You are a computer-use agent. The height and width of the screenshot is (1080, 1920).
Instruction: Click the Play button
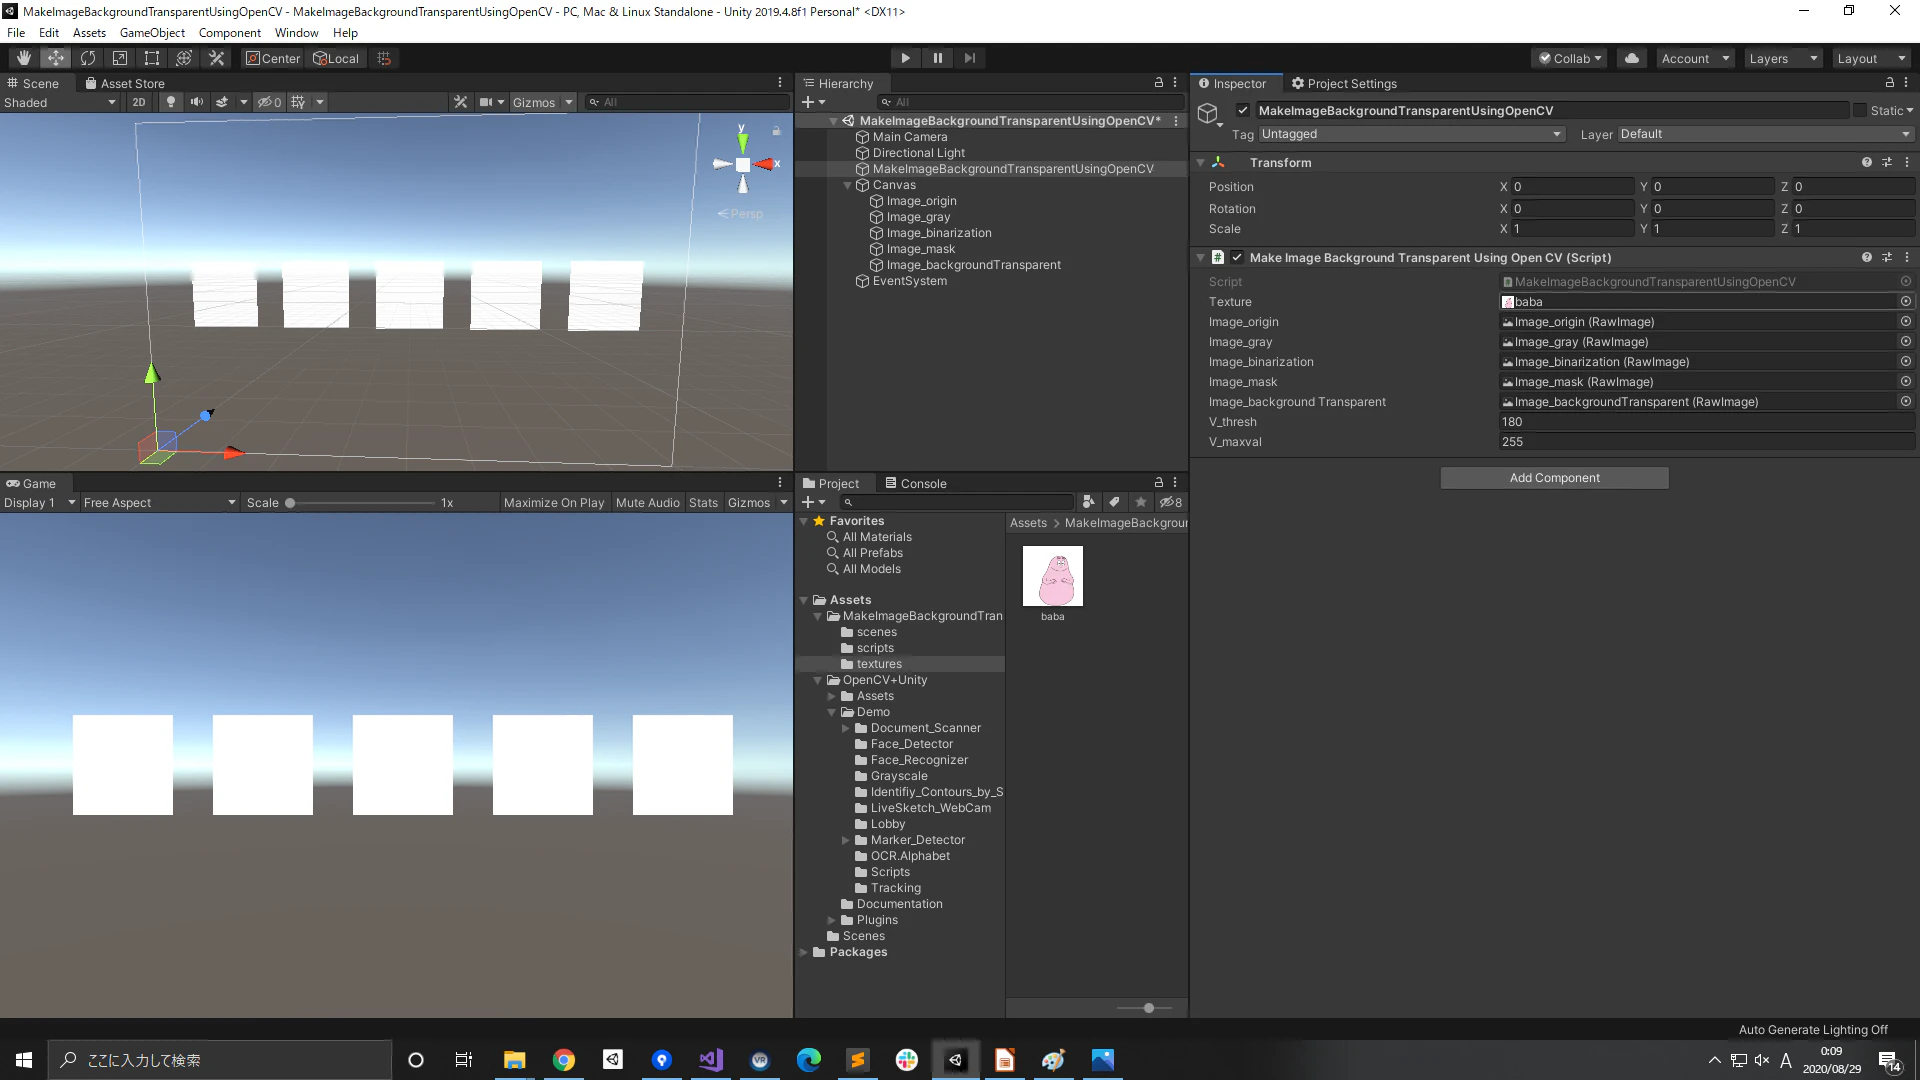pyautogui.click(x=905, y=58)
